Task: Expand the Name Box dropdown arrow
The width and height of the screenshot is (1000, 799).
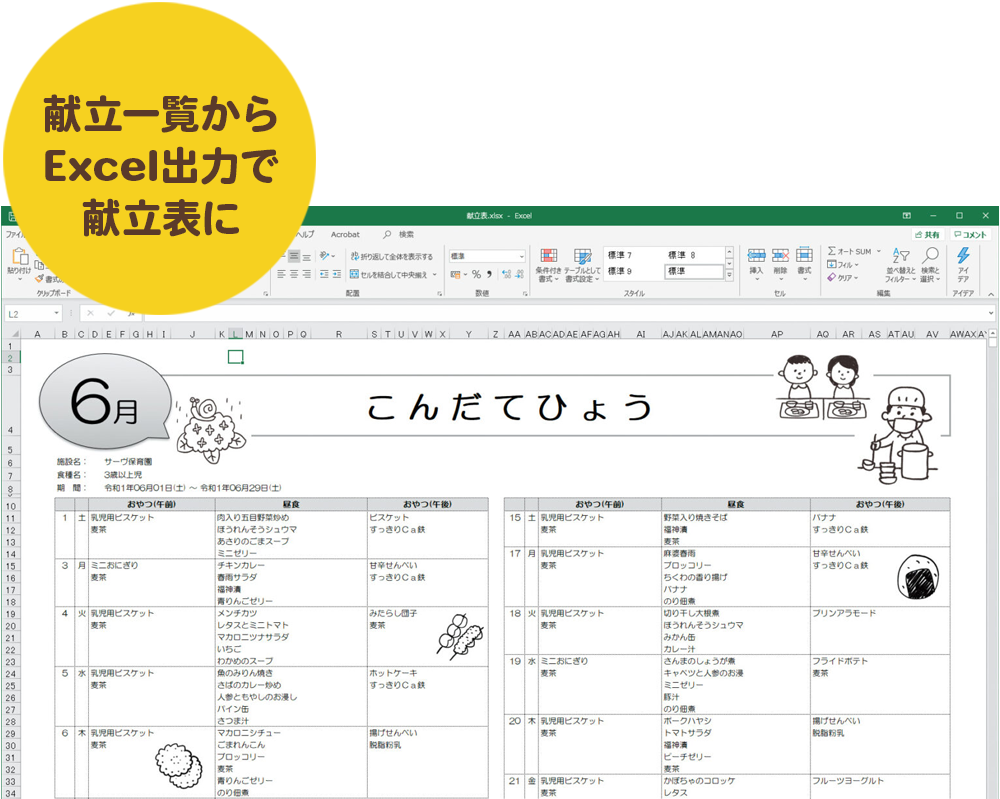Action: [x=56, y=313]
